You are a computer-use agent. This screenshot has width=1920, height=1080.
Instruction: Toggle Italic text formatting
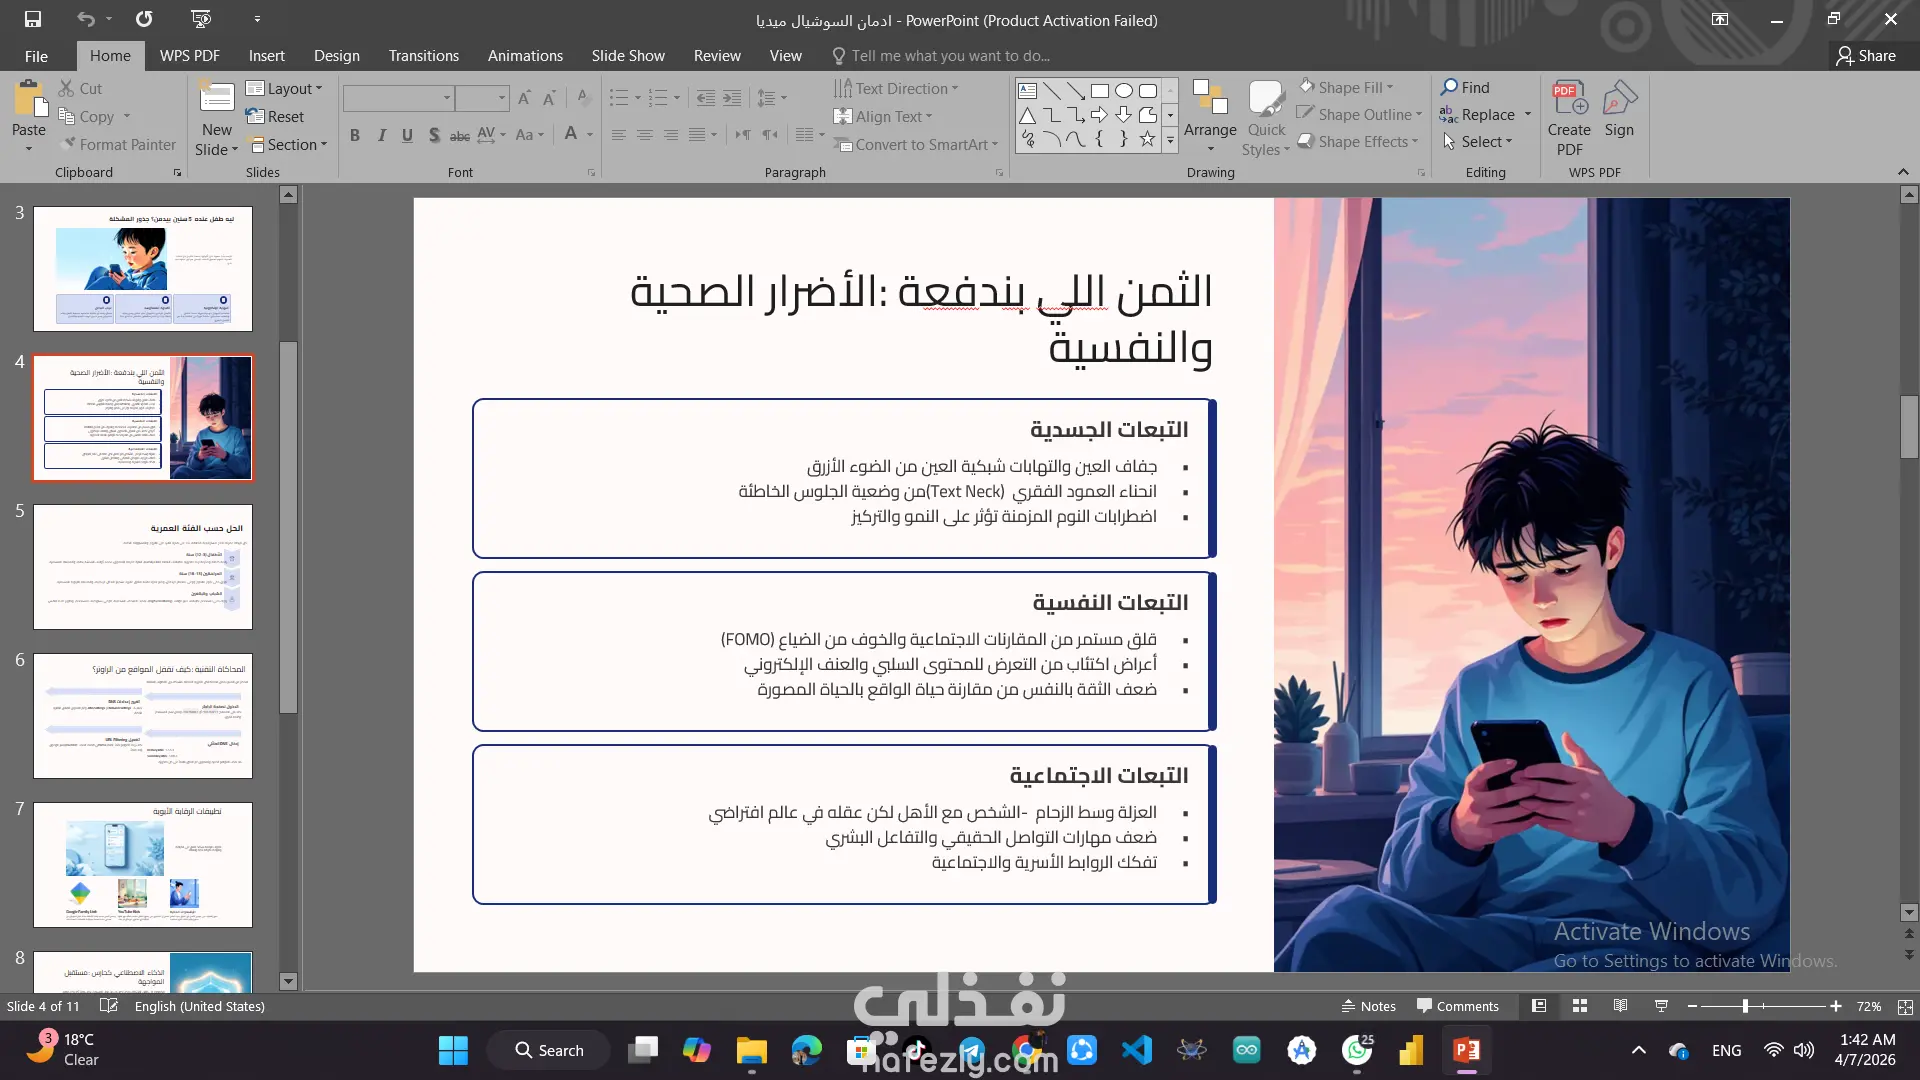[381, 135]
